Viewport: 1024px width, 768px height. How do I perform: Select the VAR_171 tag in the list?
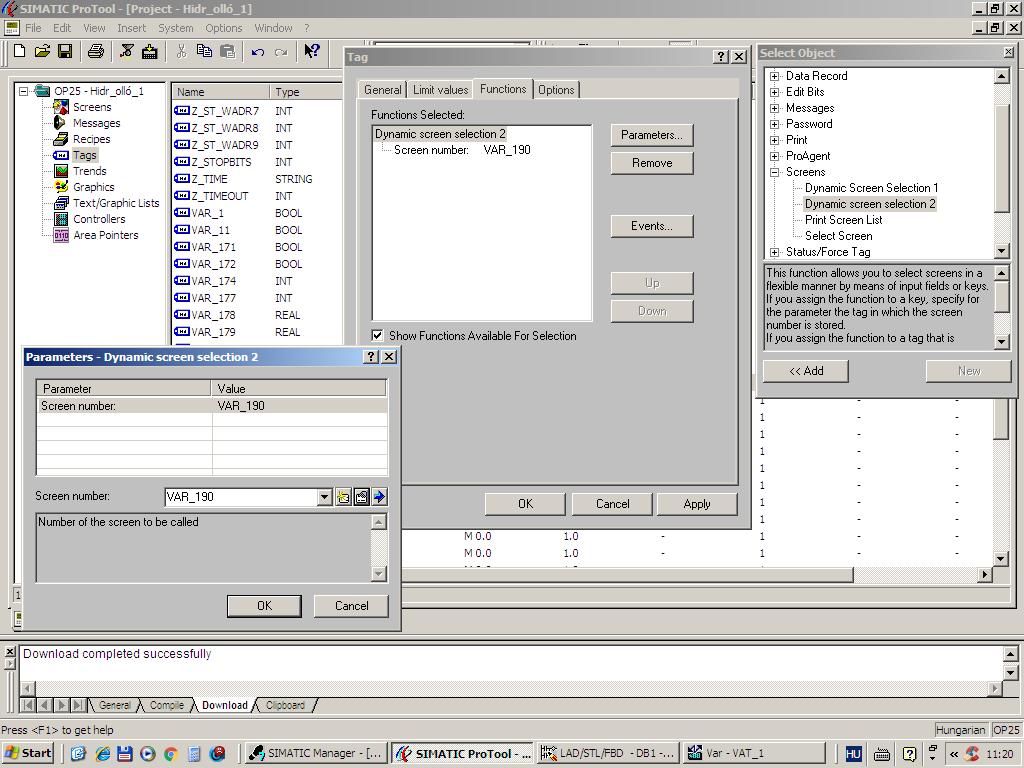click(x=214, y=247)
